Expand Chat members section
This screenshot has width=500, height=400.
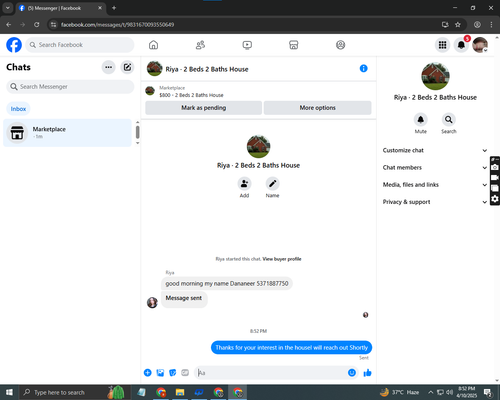coord(435,167)
